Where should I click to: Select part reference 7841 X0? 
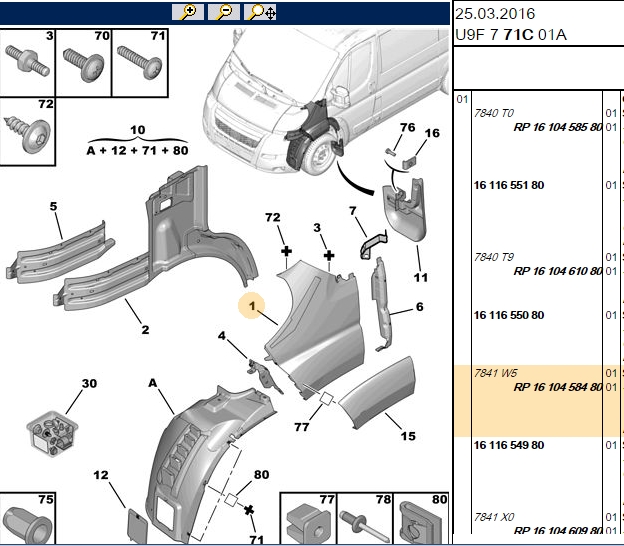(x=494, y=517)
